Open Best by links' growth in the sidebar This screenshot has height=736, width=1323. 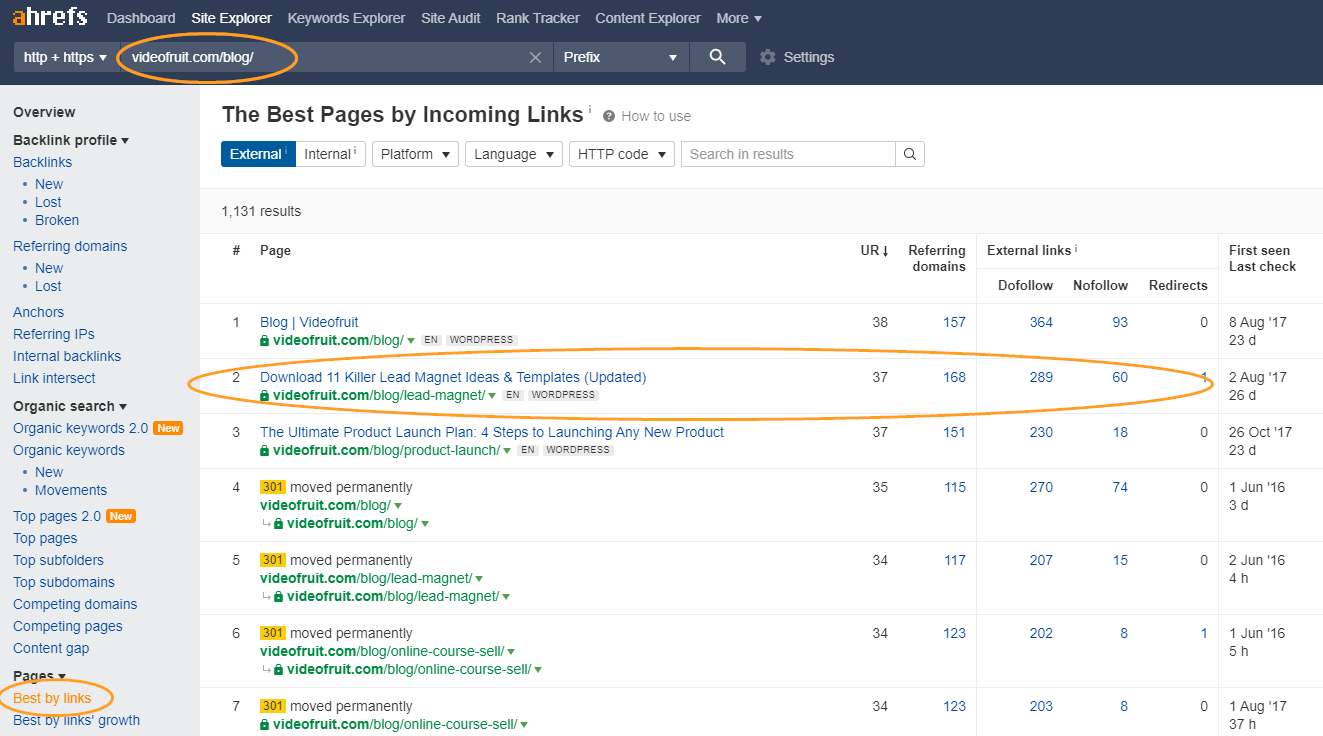click(x=76, y=720)
